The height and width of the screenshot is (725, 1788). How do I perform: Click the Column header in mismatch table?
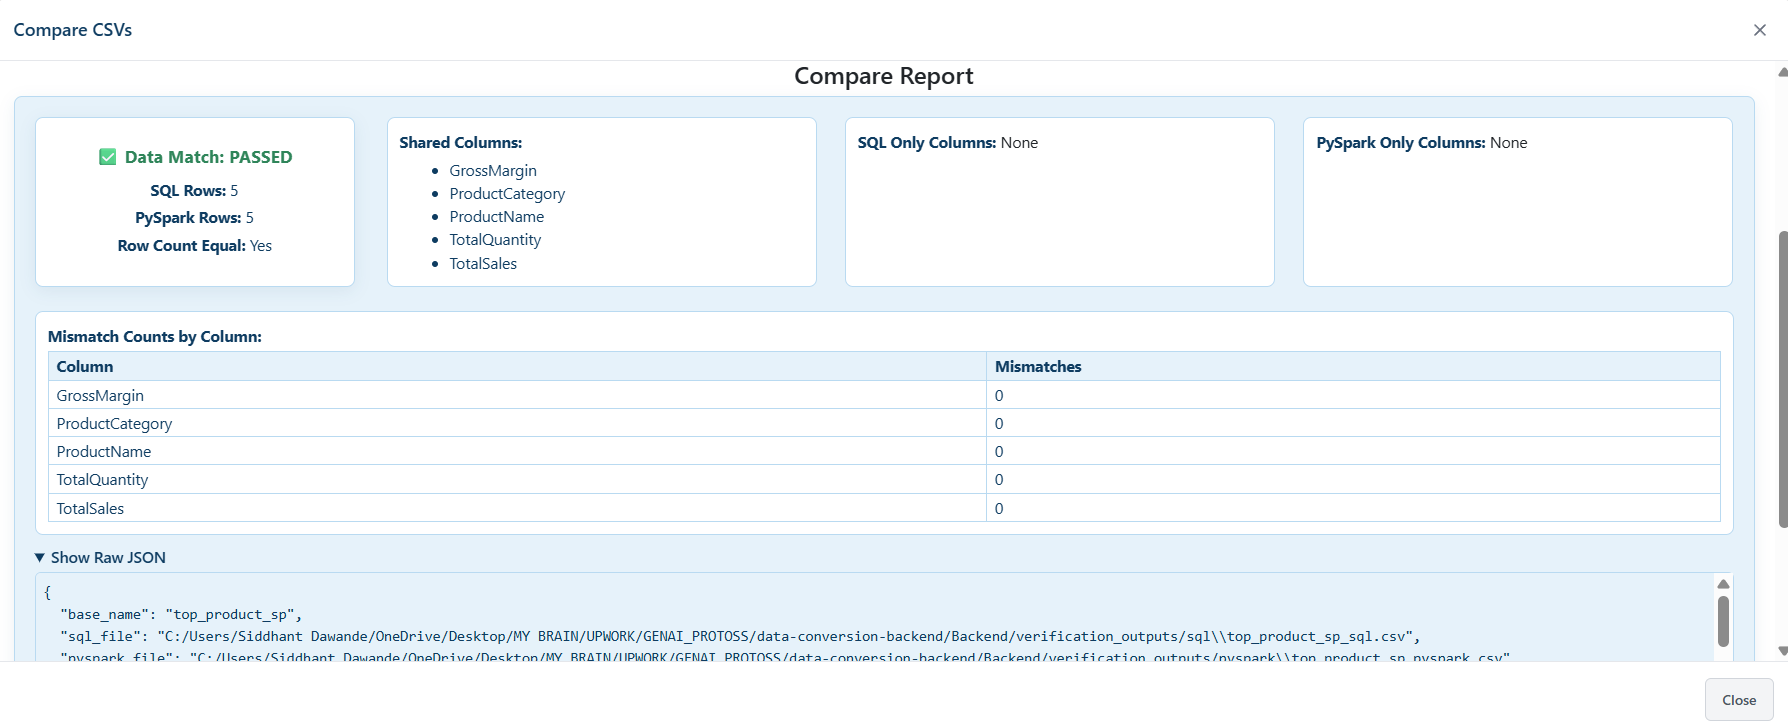point(85,367)
